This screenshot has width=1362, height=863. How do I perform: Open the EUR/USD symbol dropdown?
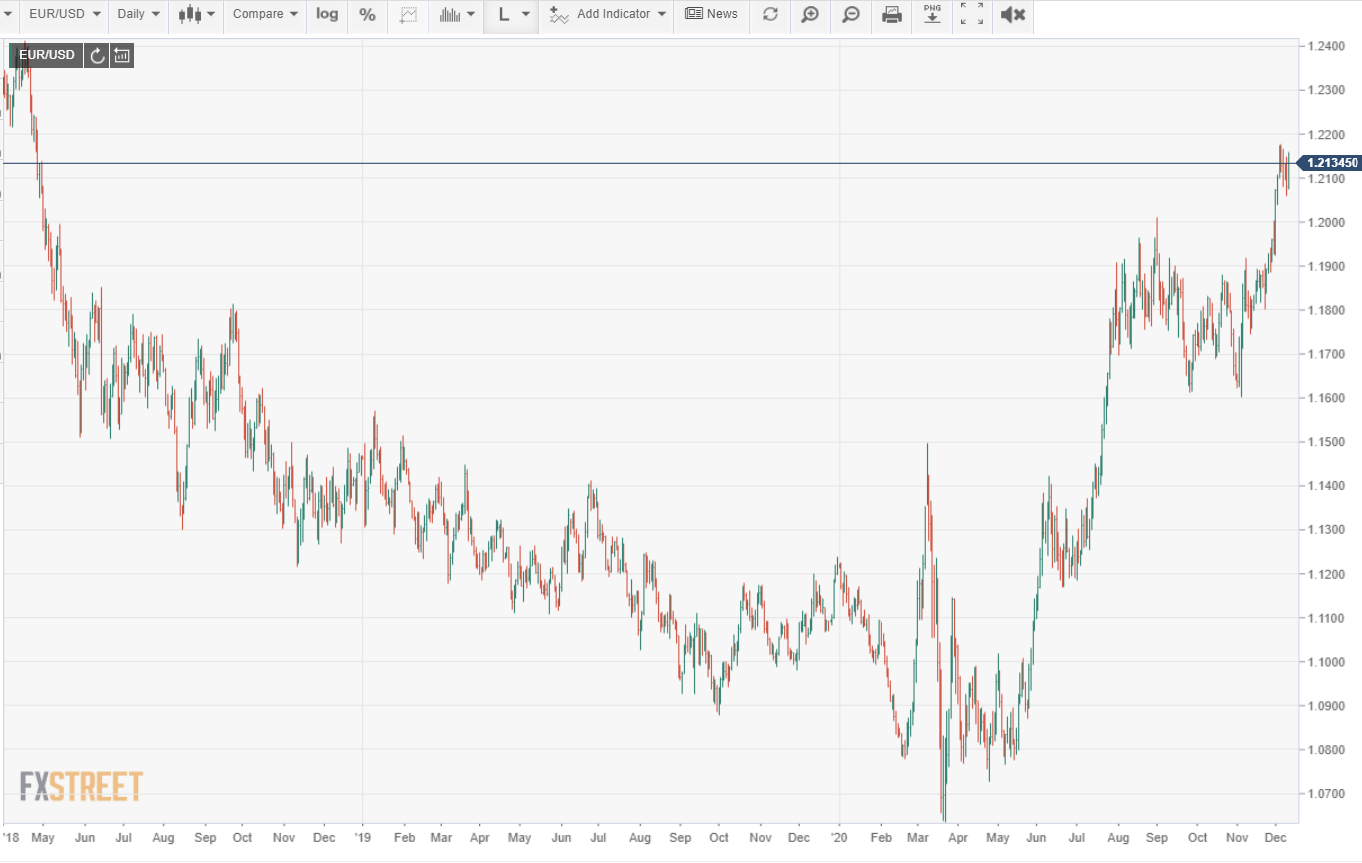(x=64, y=14)
